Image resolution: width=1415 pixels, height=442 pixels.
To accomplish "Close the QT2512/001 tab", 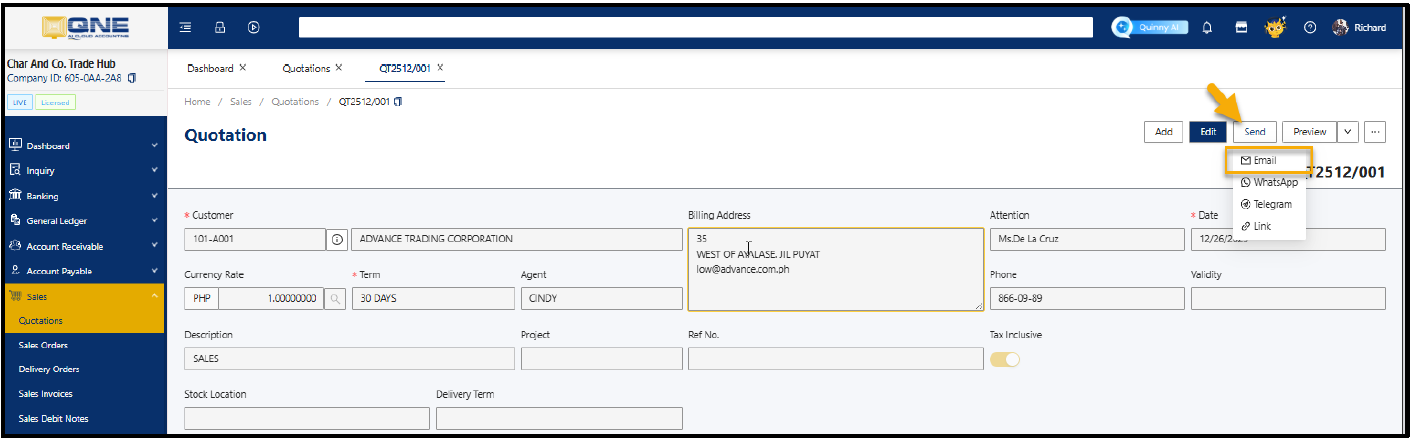I will click(440, 68).
